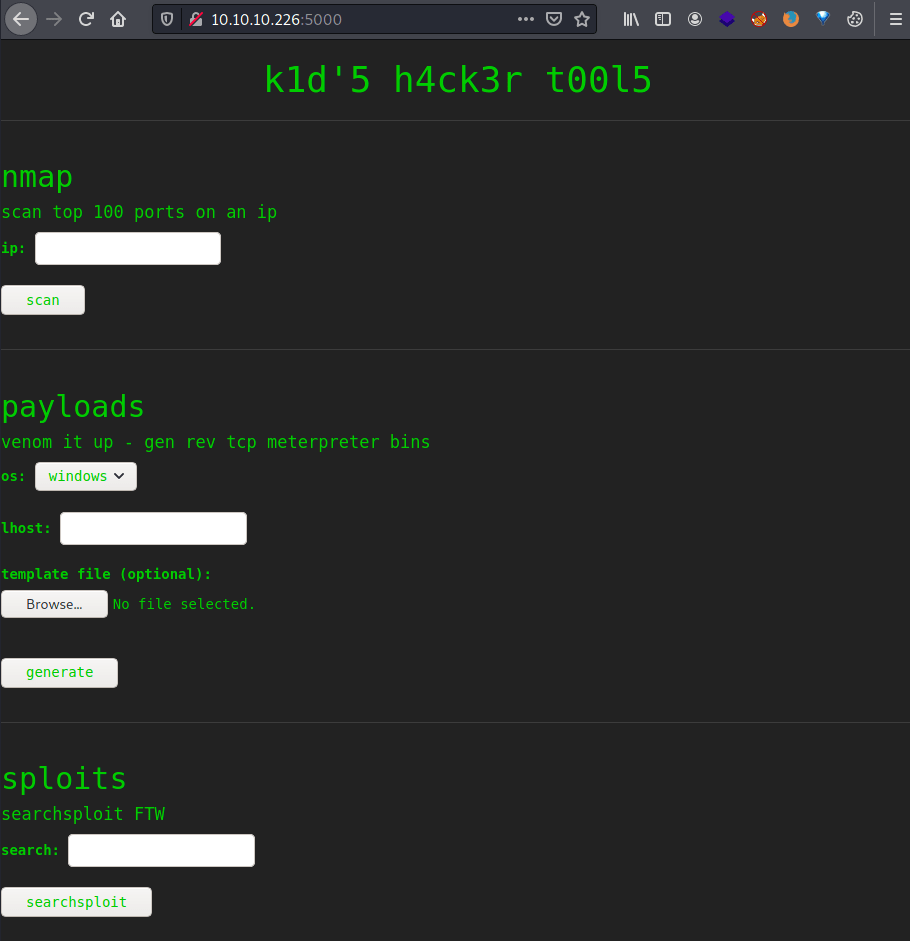Viewport: 910px width, 941px height.
Task: Click the sploits section heading
Action: tap(64, 779)
